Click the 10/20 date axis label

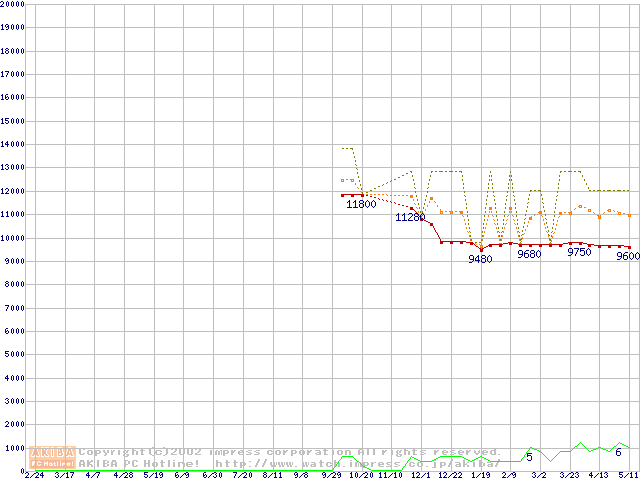click(361, 475)
